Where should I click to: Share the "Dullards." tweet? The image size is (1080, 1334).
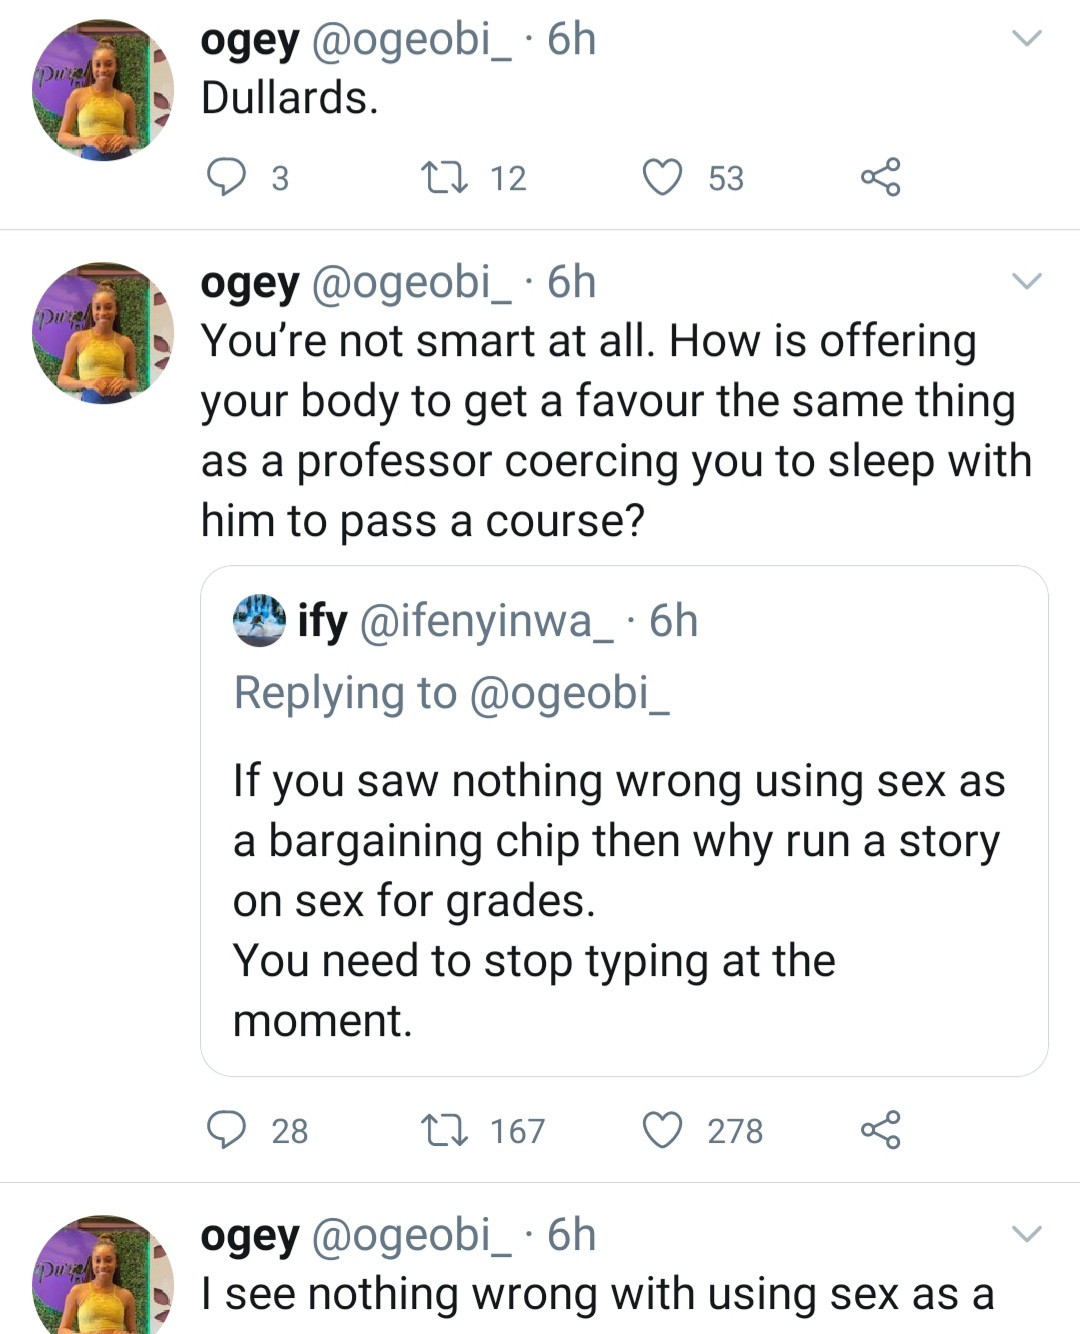coord(880,178)
